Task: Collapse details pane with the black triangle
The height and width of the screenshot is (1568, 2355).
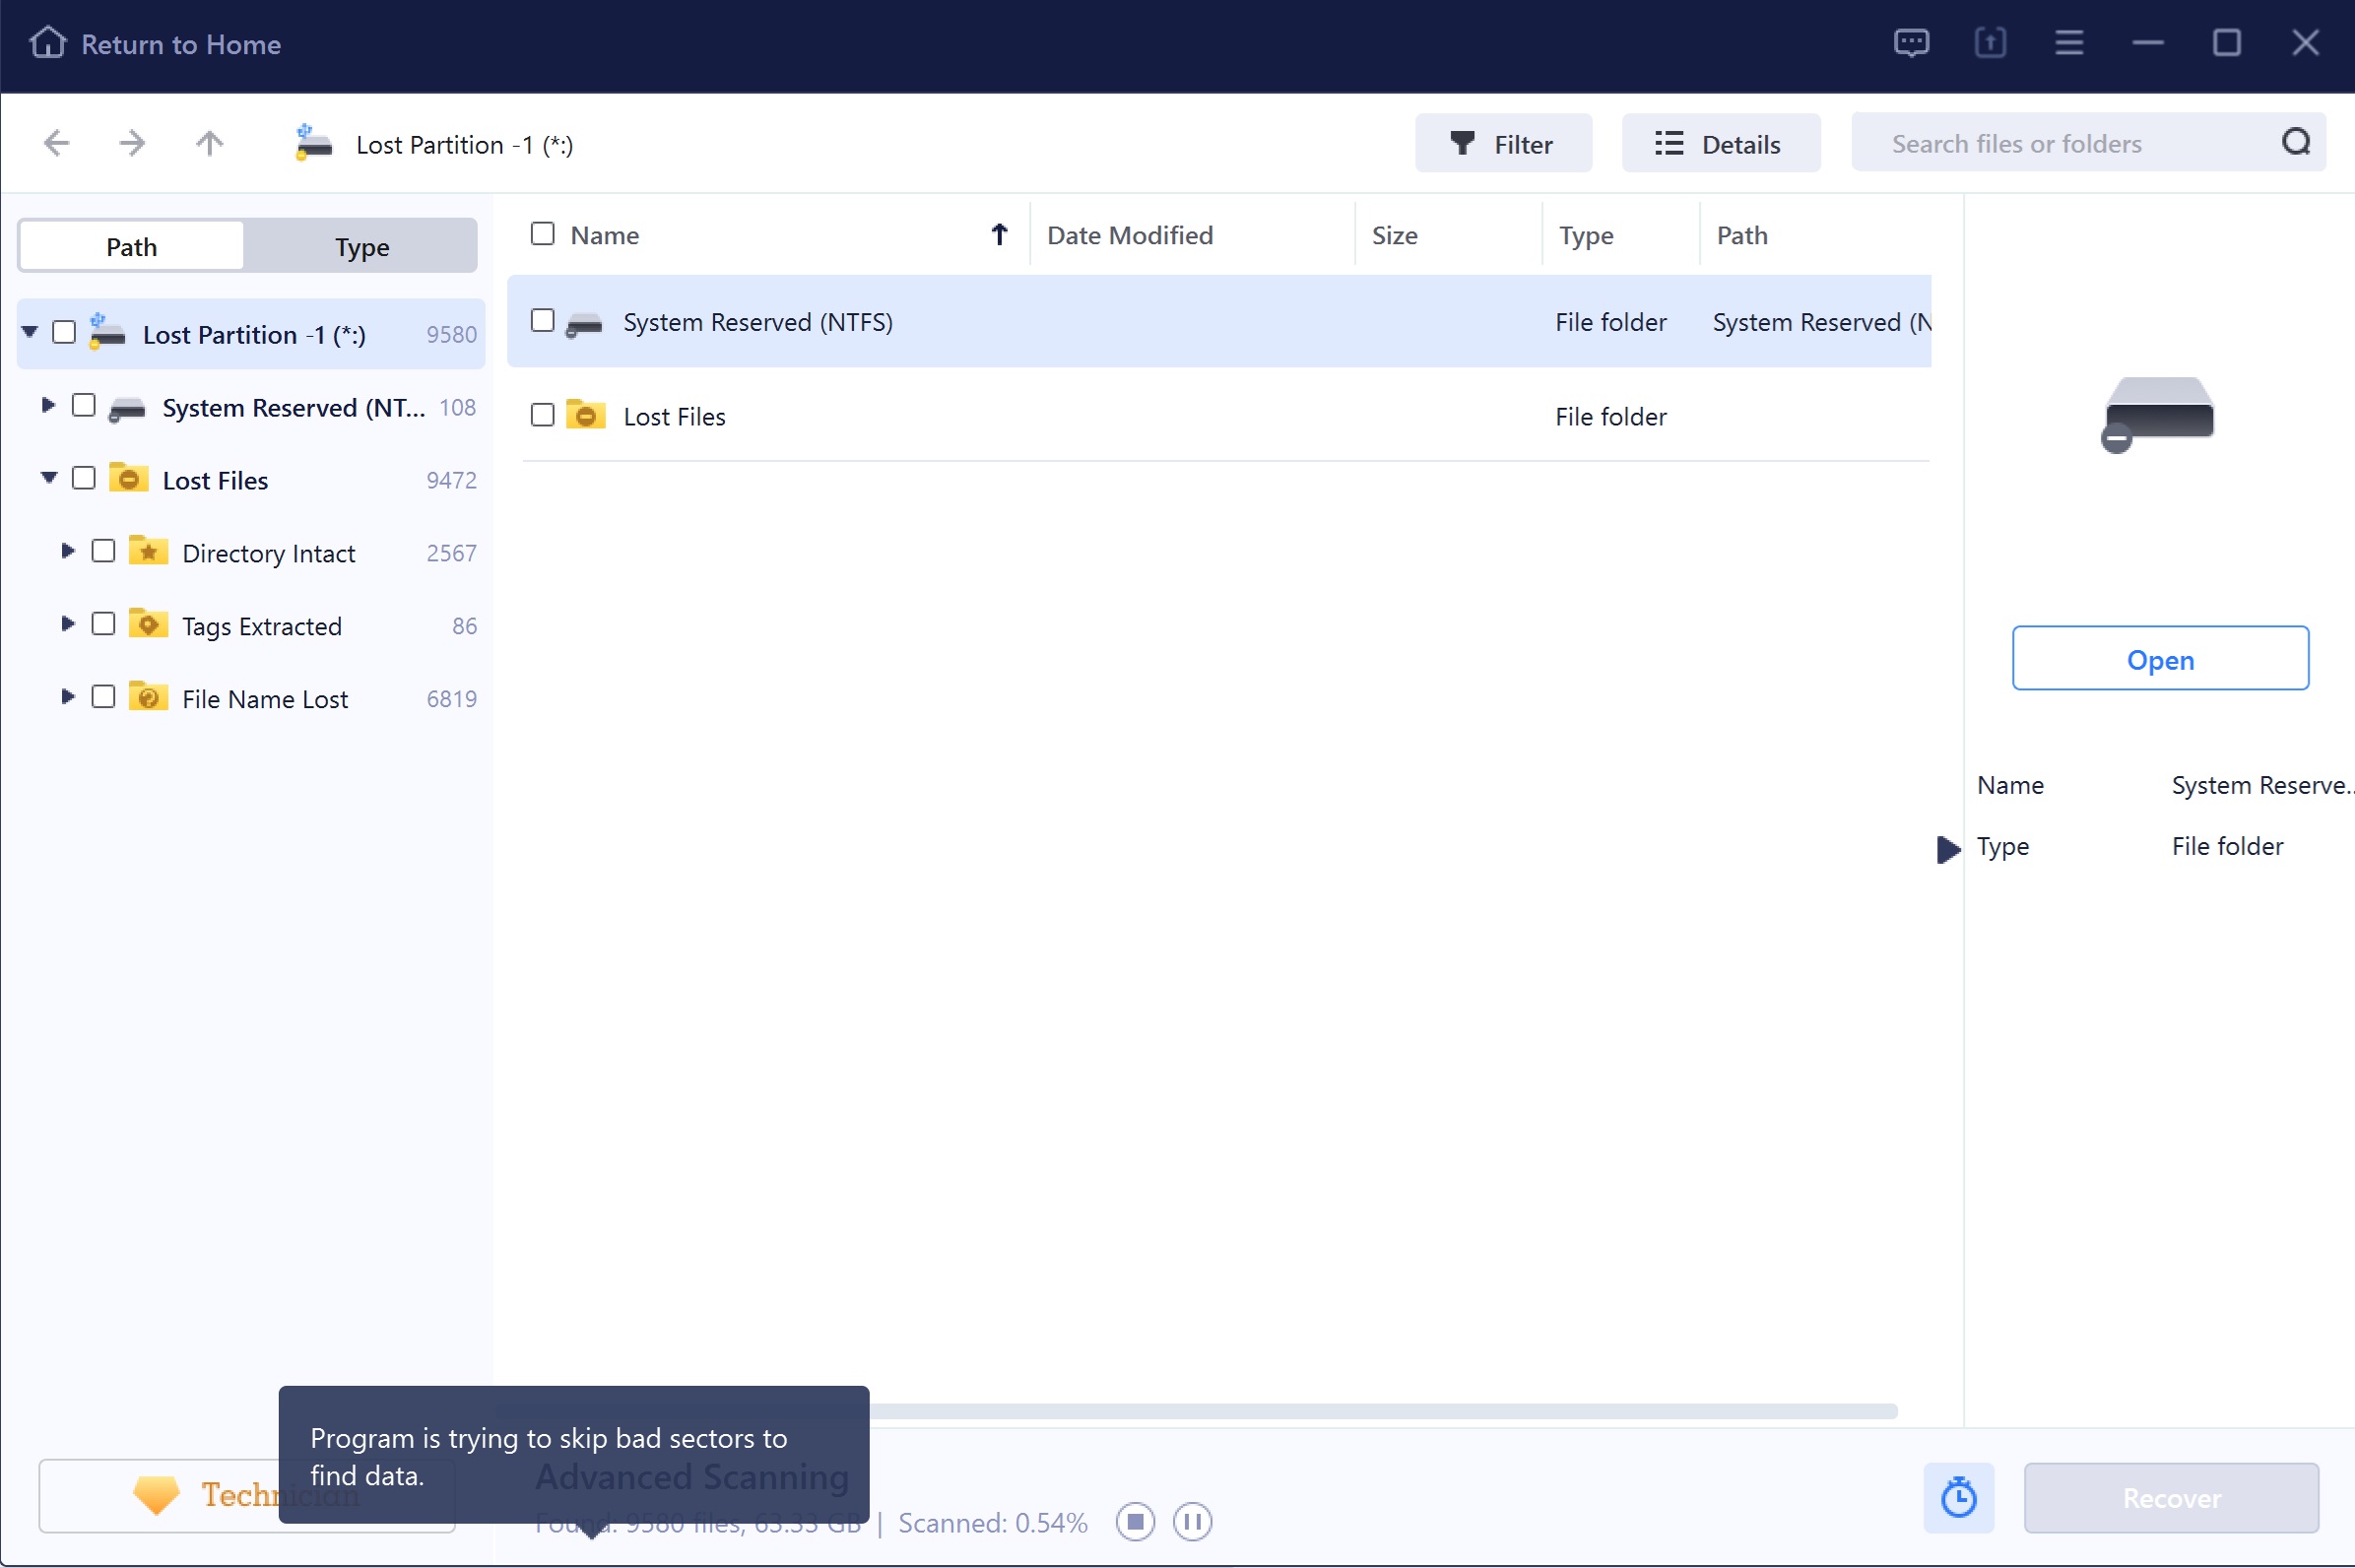Action: point(1948,849)
